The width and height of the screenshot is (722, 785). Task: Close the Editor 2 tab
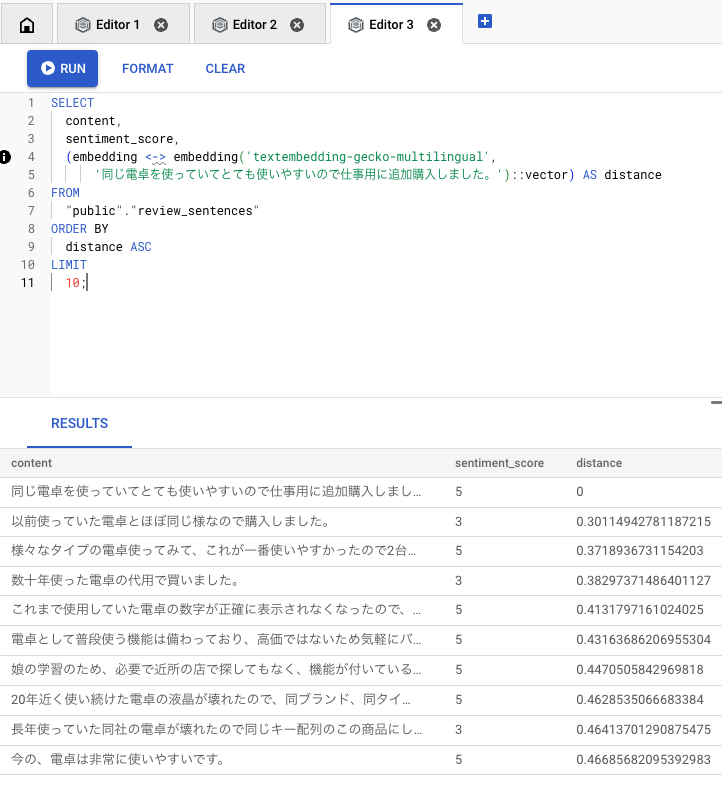pos(297,25)
